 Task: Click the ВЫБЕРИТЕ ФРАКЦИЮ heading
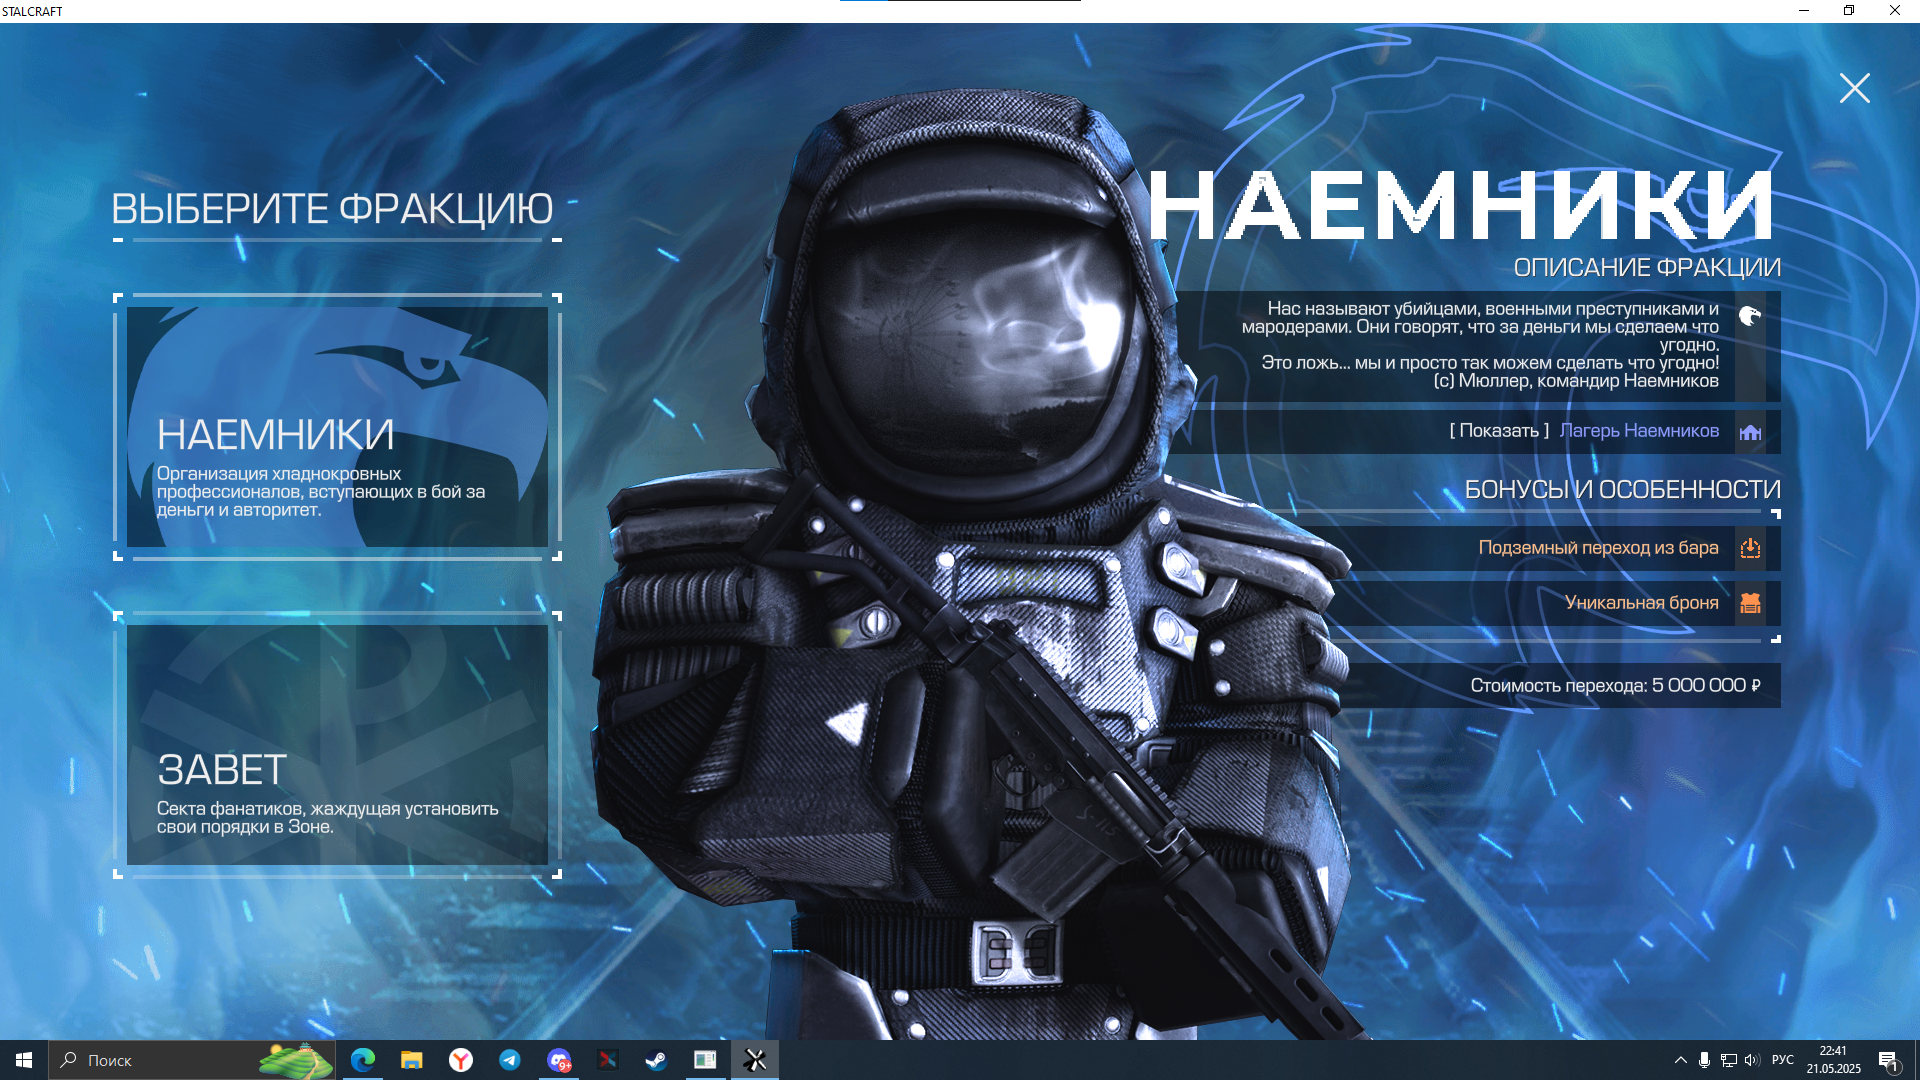pyautogui.click(x=332, y=209)
